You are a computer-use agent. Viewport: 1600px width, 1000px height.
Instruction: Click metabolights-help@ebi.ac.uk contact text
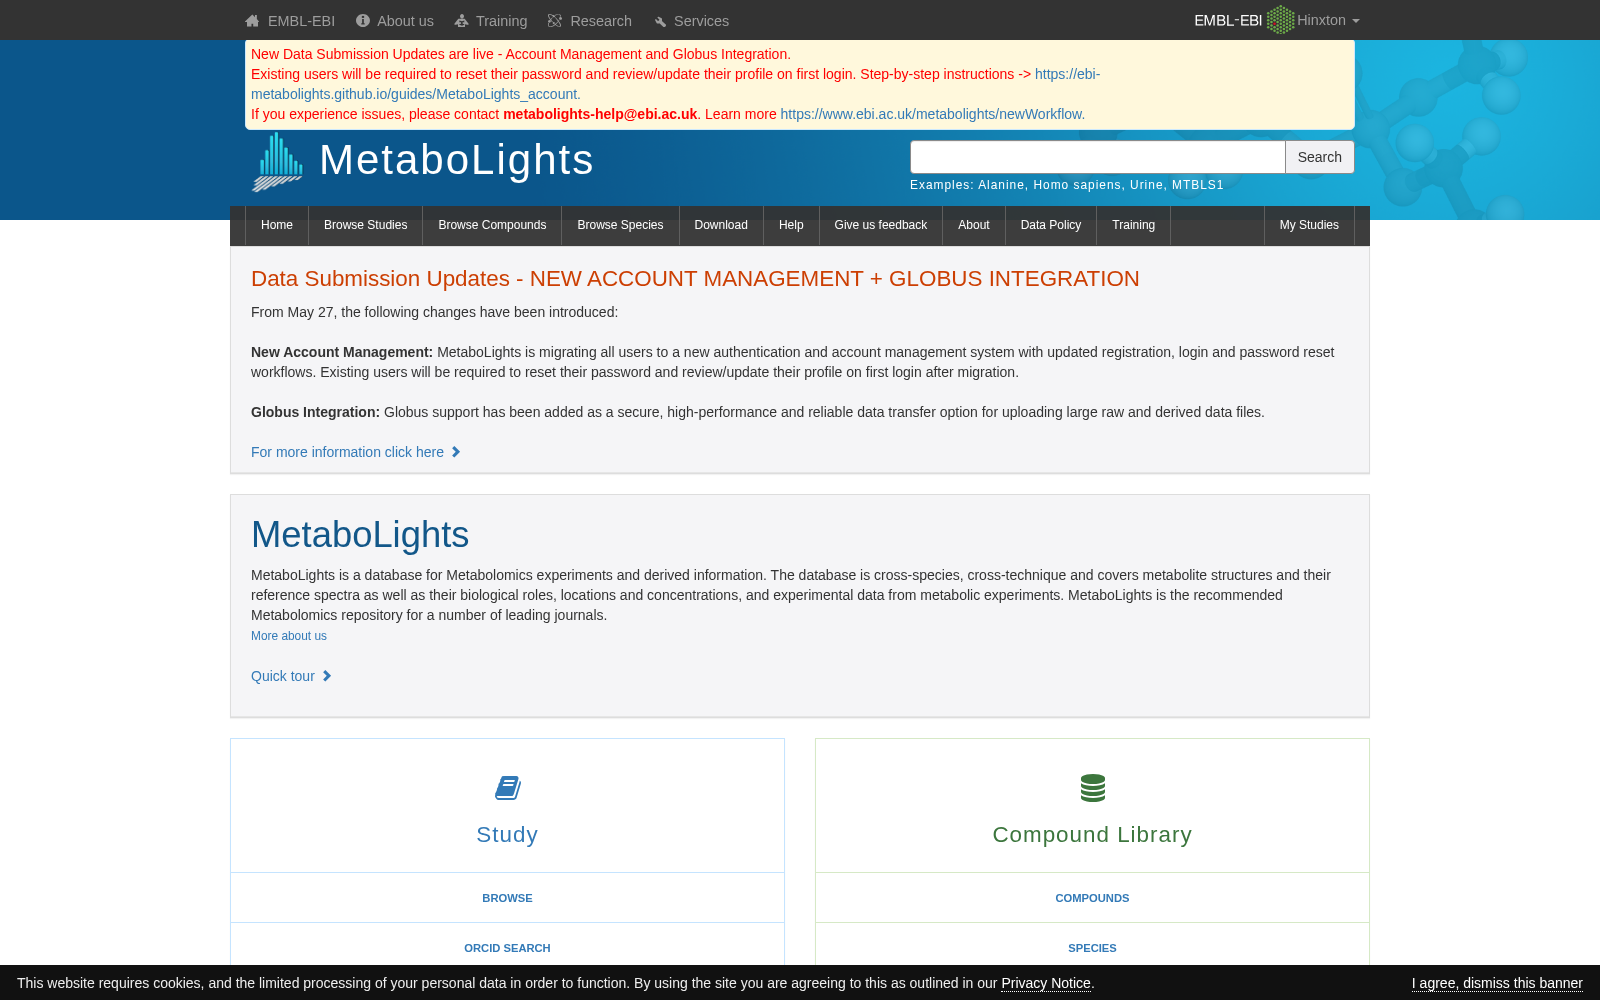tap(600, 114)
